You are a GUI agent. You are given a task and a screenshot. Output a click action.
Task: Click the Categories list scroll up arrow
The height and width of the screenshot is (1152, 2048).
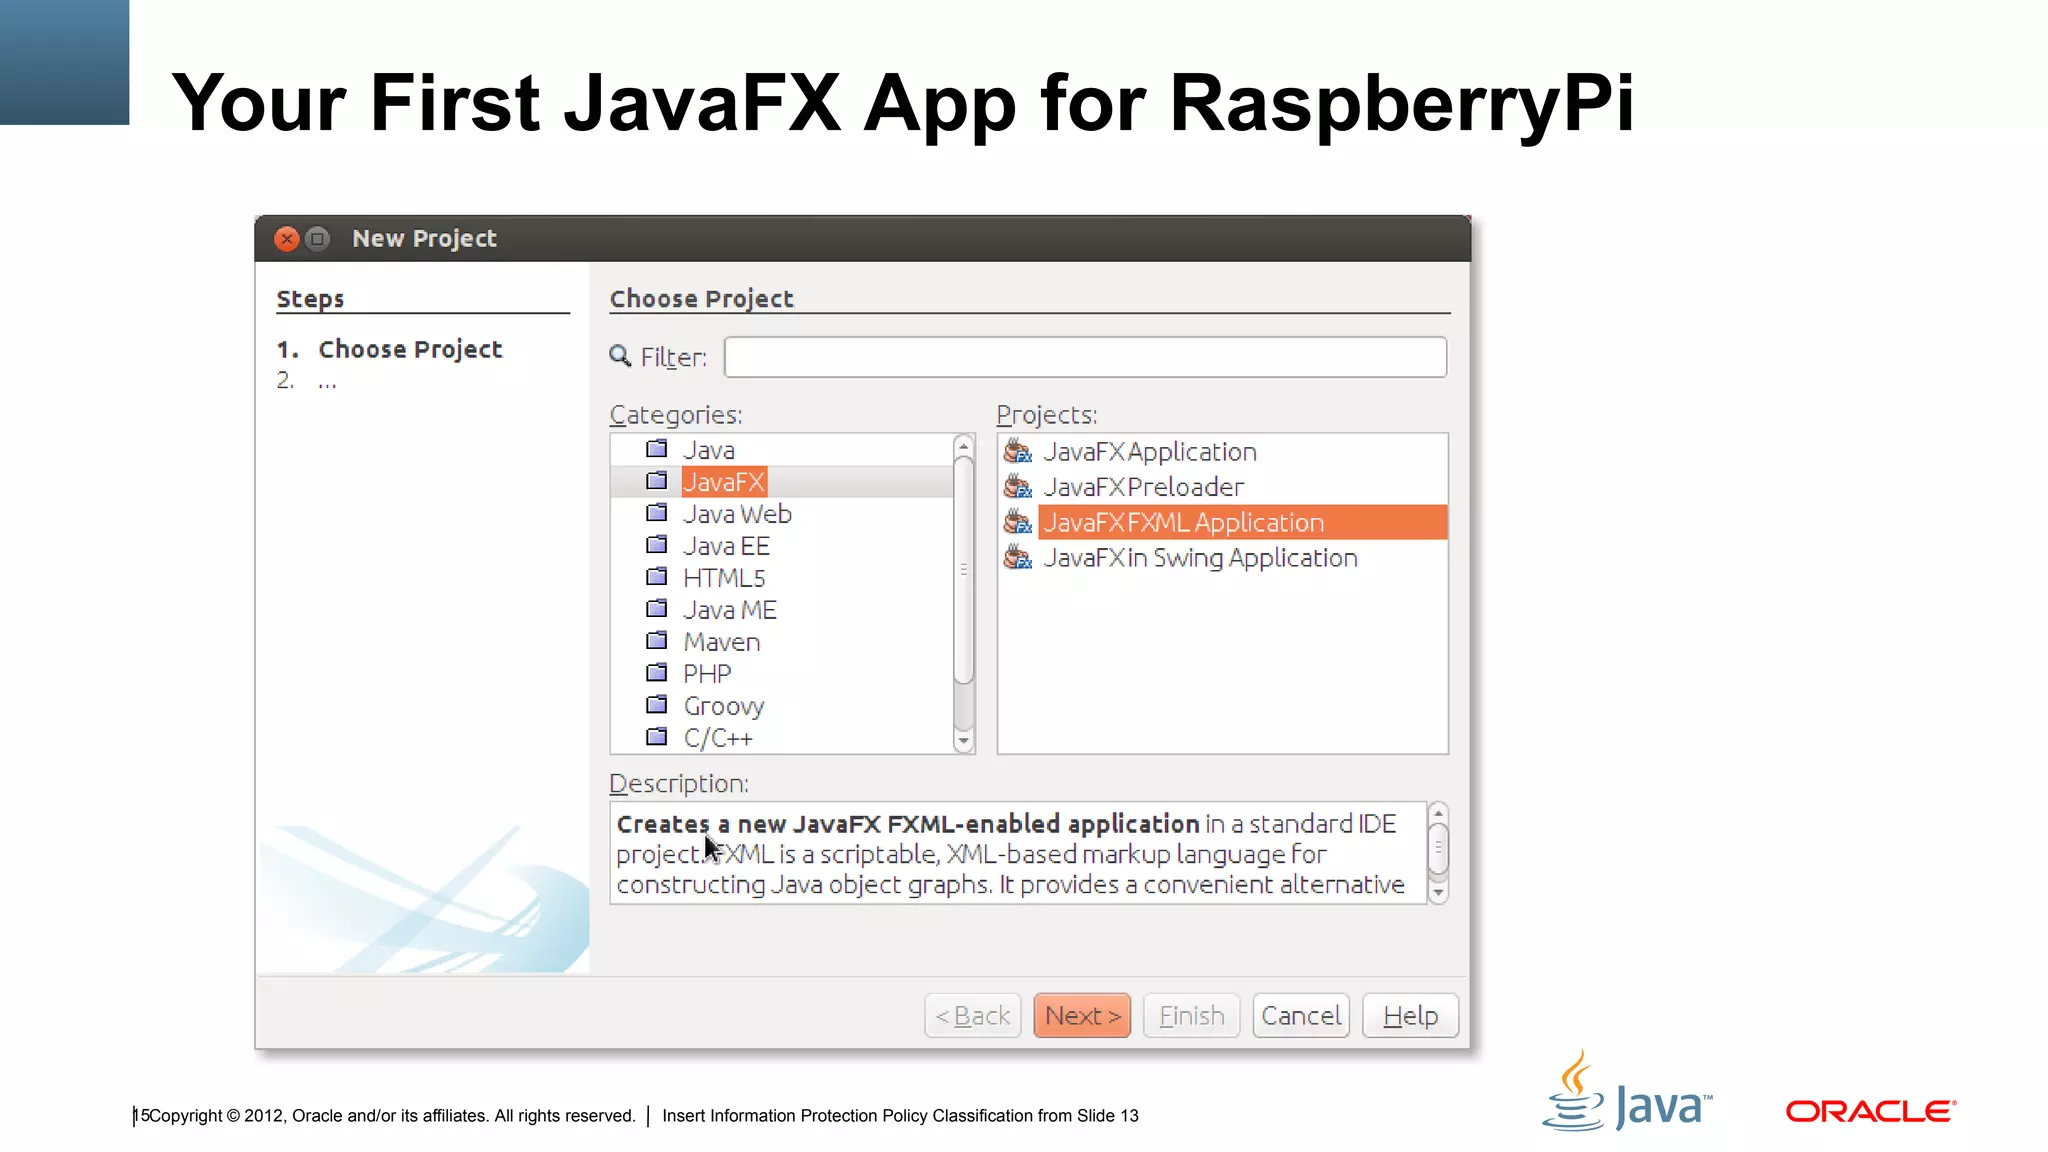[964, 446]
